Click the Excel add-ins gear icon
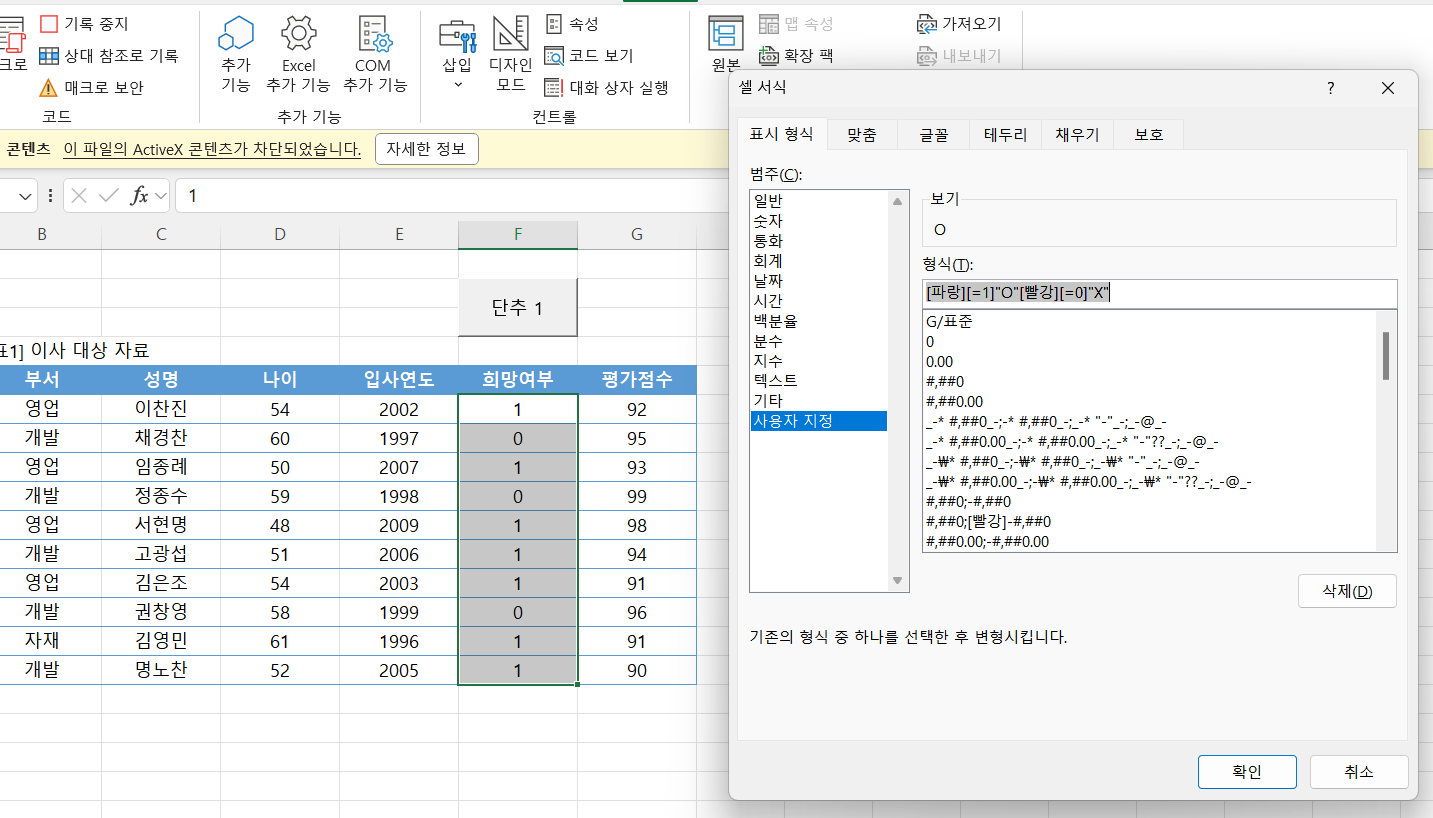This screenshot has height=818, width=1433. [298, 34]
